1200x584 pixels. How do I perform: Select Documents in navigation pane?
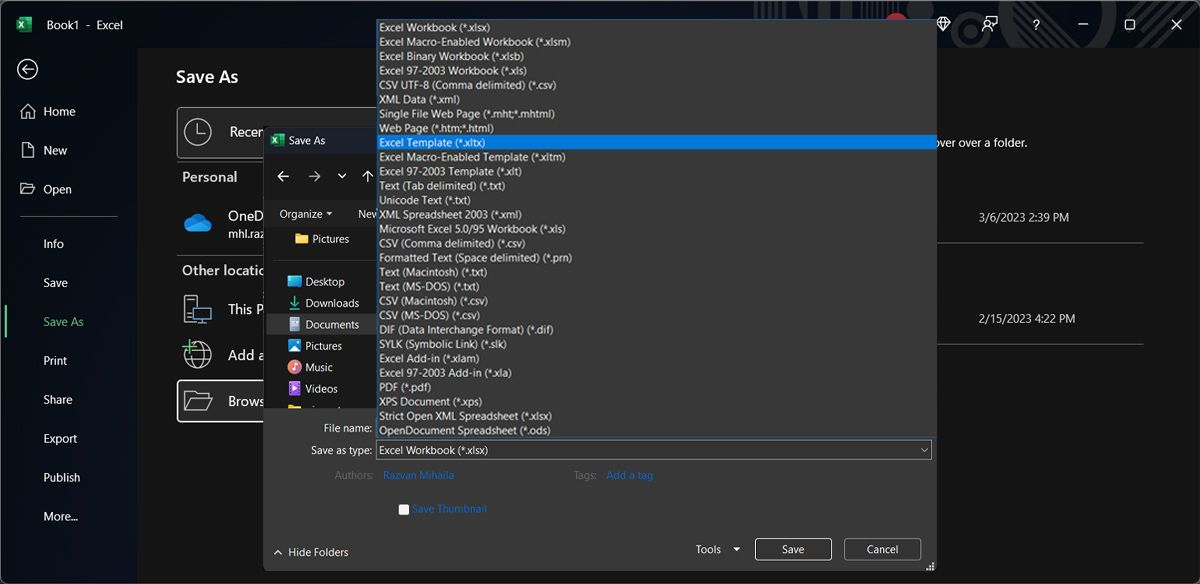coord(322,325)
